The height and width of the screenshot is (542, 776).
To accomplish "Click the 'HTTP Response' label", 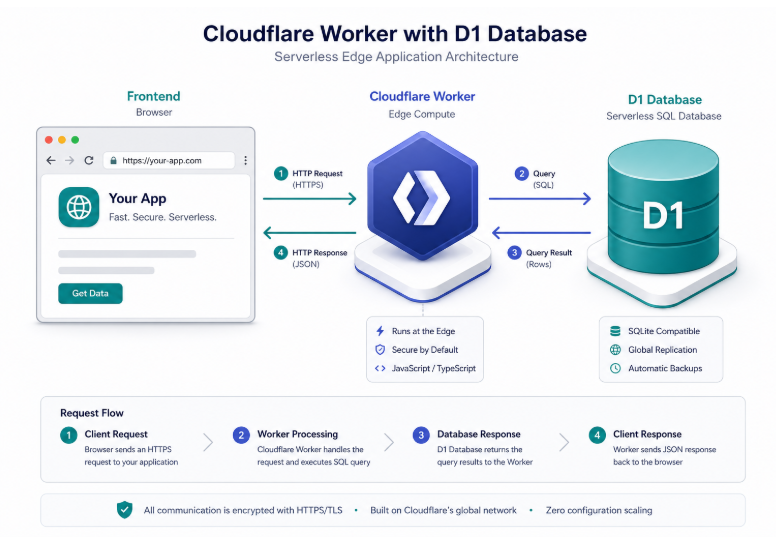I will (x=320, y=252).
